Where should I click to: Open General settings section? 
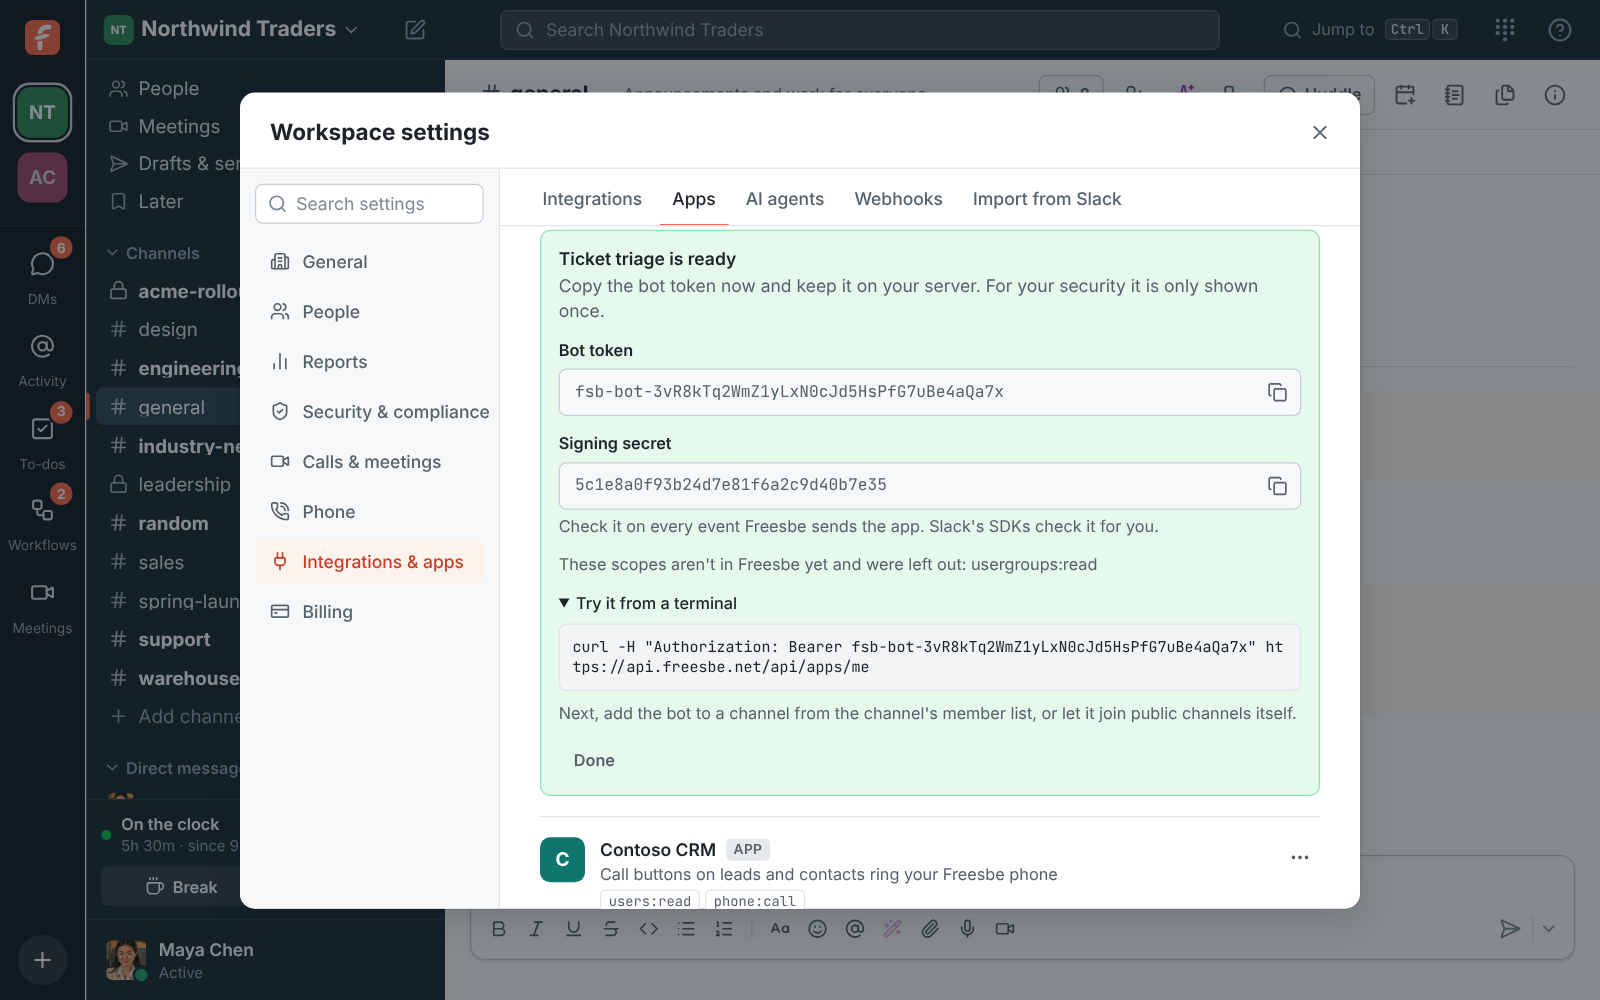(x=370, y=262)
